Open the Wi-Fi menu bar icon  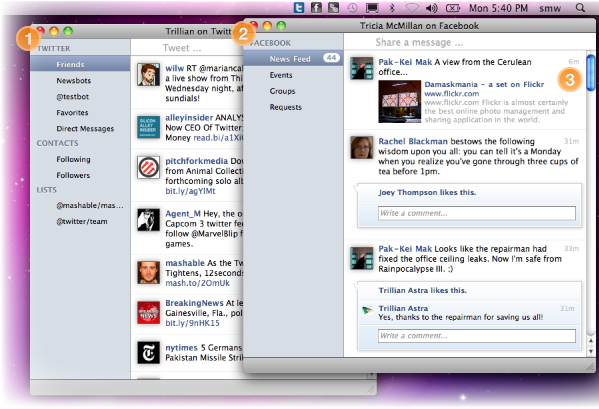pyautogui.click(x=412, y=8)
